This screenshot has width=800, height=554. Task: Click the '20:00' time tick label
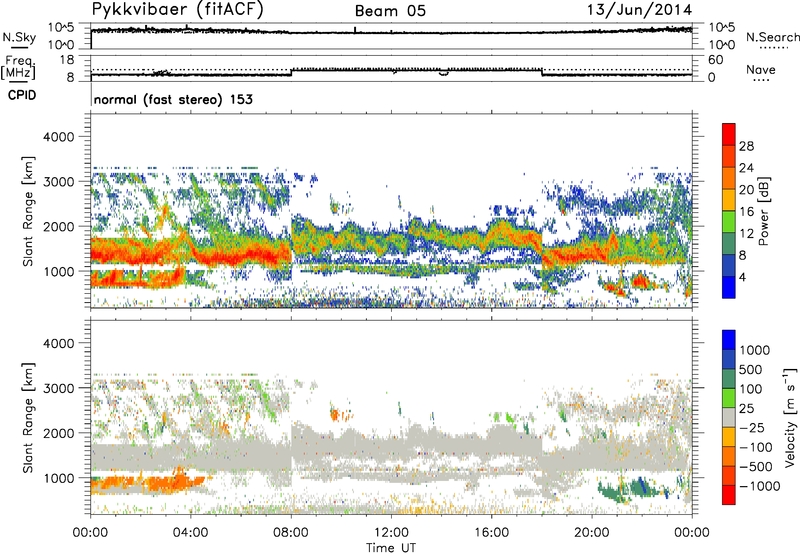[592, 533]
